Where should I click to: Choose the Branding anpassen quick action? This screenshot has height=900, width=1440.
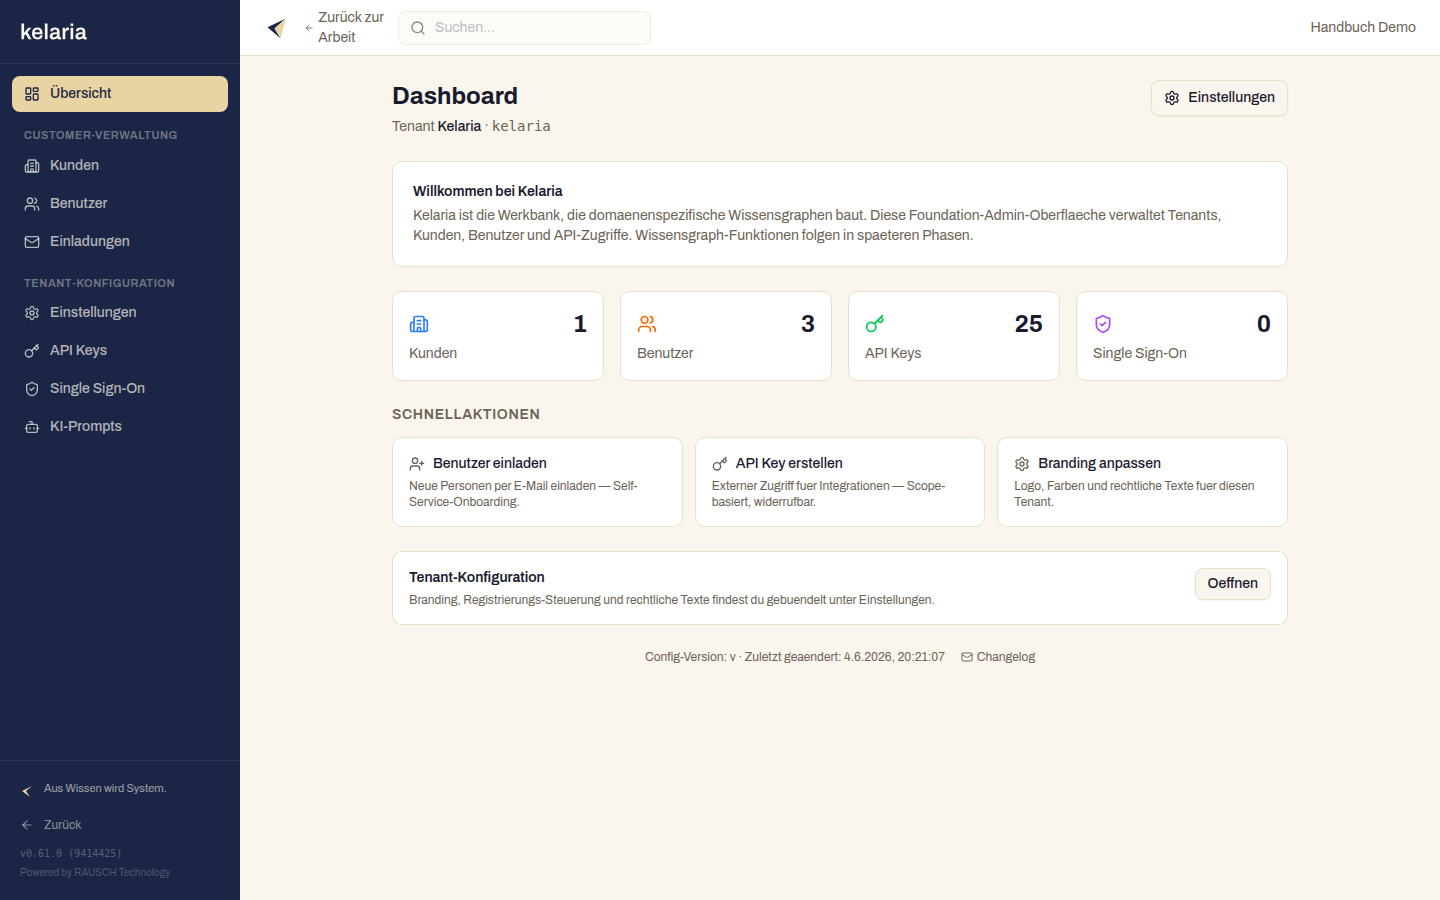point(1142,482)
